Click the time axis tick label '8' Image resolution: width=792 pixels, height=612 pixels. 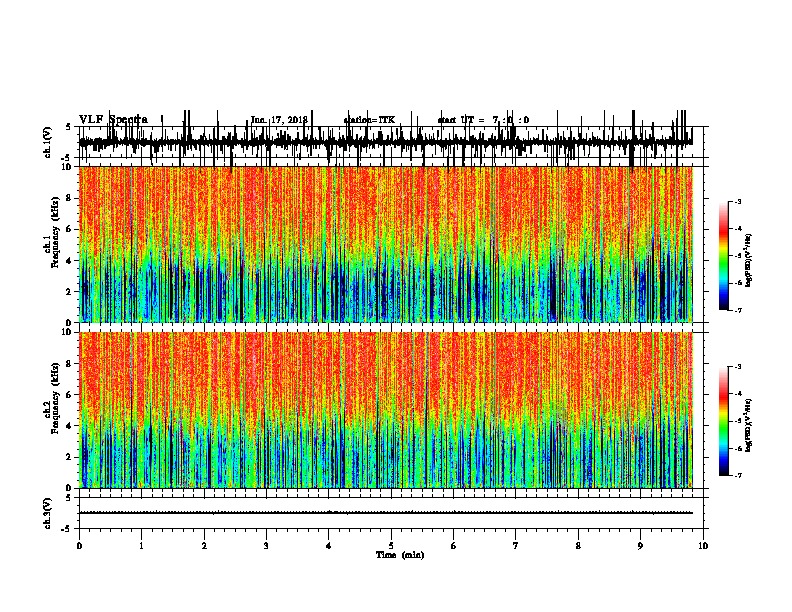[578, 546]
